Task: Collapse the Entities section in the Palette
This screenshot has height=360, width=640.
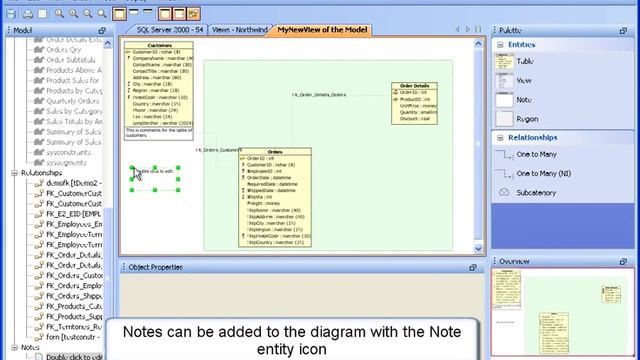Action: [500, 45]
